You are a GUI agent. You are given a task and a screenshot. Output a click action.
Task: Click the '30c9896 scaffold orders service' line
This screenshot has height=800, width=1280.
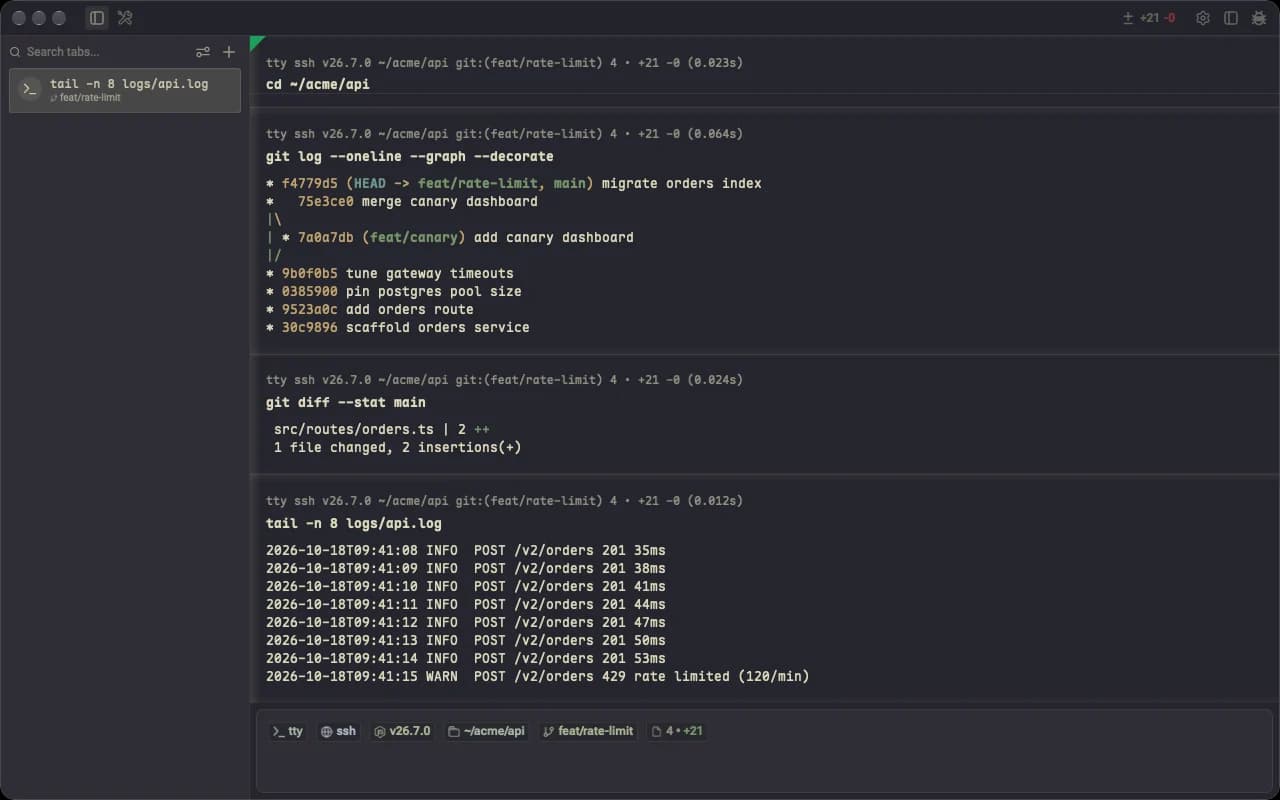click(x=398, y=327)
